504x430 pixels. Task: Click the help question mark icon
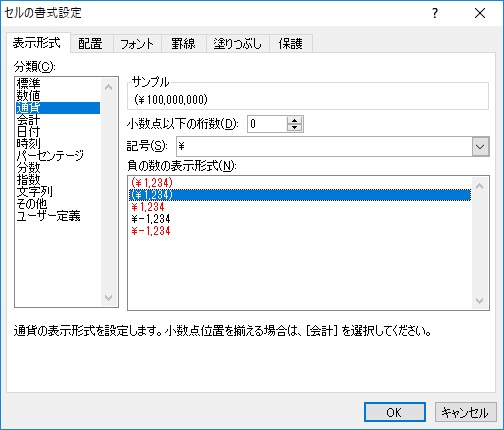pos(435,13)
